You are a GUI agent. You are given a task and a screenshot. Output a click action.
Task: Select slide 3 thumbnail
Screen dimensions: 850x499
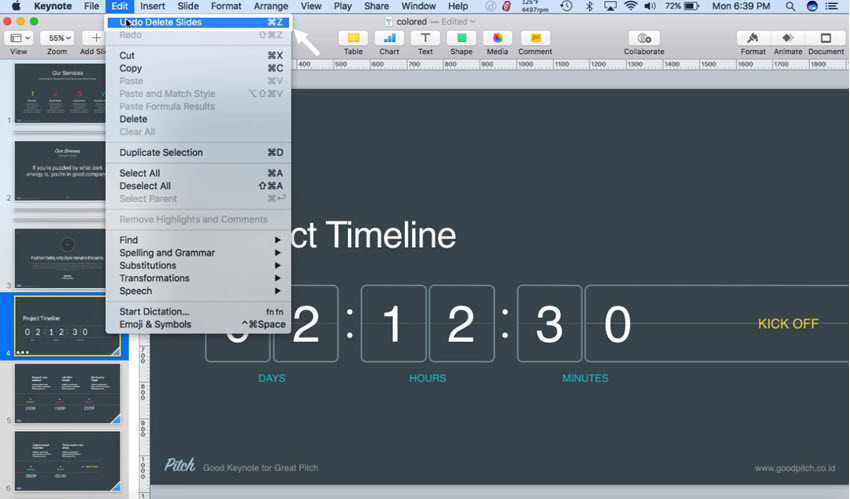tap(60, 258)
